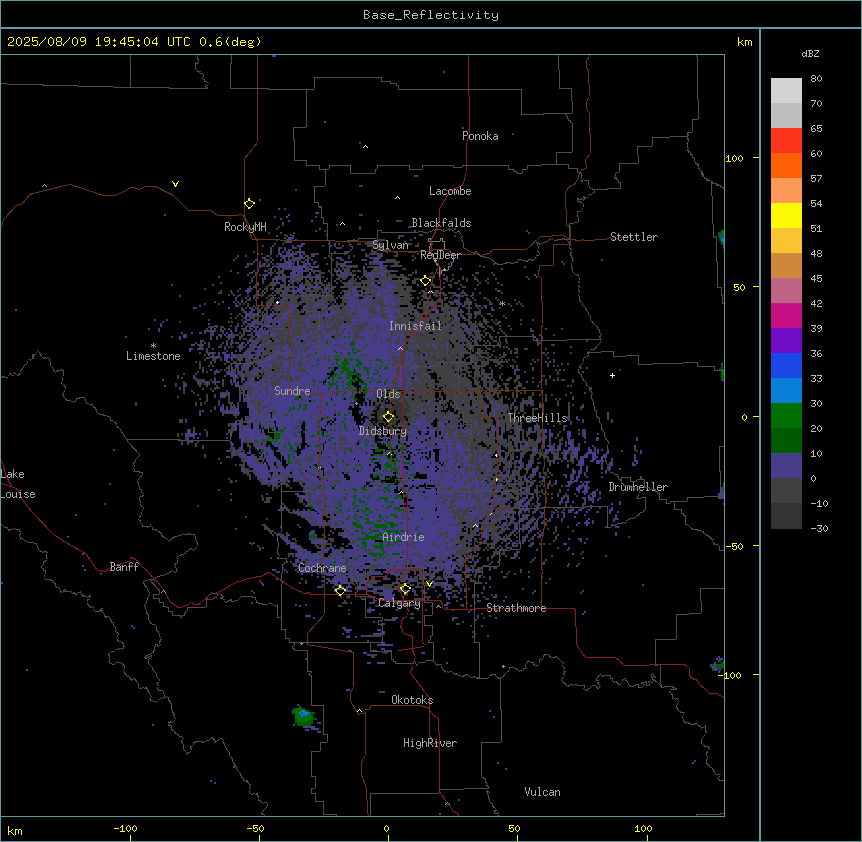Click the green echo blob southwest of Okotoks
This screenshot has width=862, height=842.
[x=304, y=717]
